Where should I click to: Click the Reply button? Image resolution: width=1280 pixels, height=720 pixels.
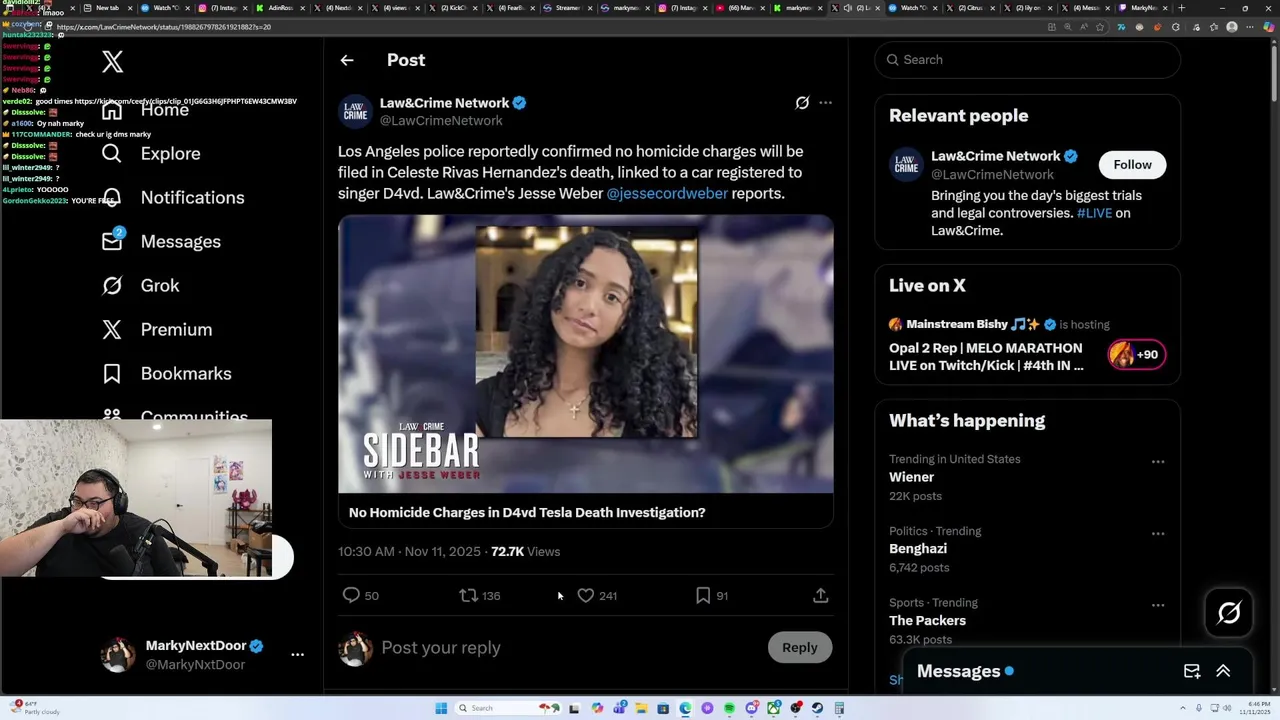(x=799, y=648)
